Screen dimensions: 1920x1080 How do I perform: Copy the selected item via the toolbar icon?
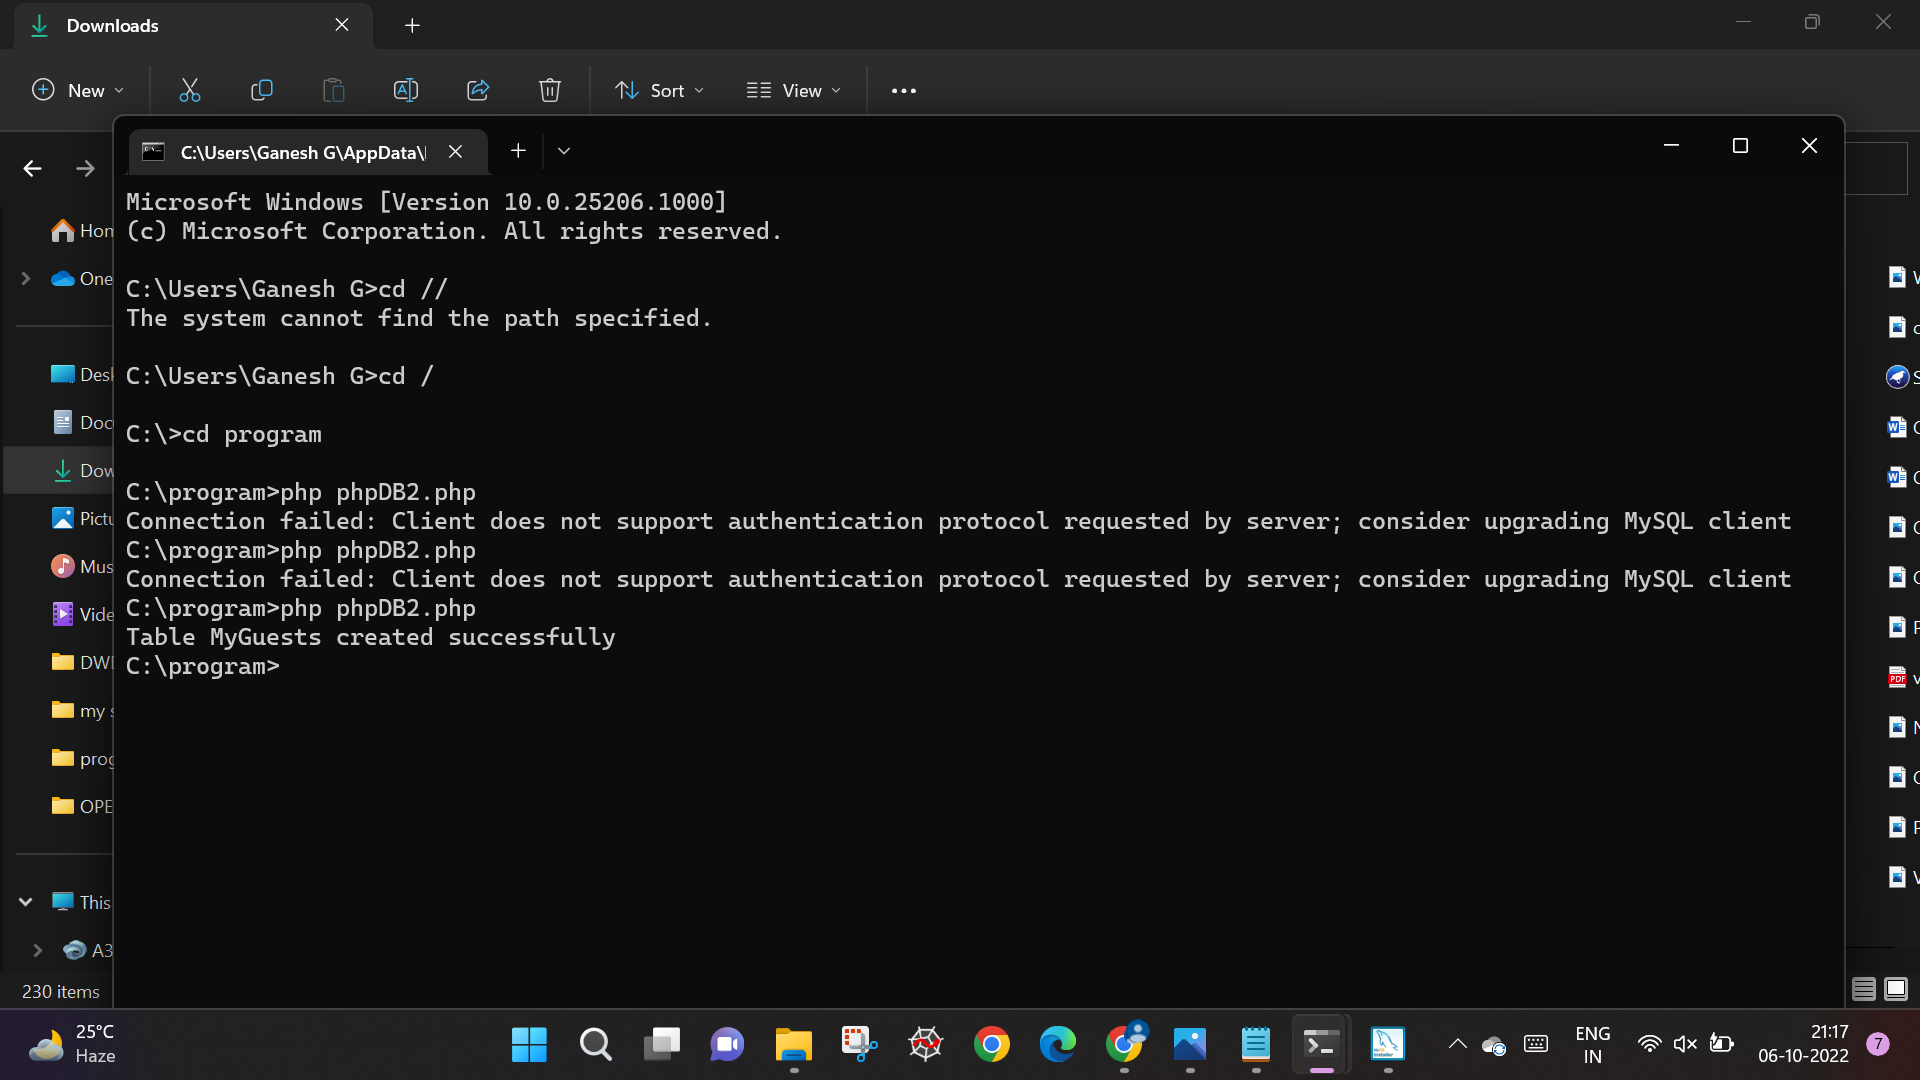point(262,90)
